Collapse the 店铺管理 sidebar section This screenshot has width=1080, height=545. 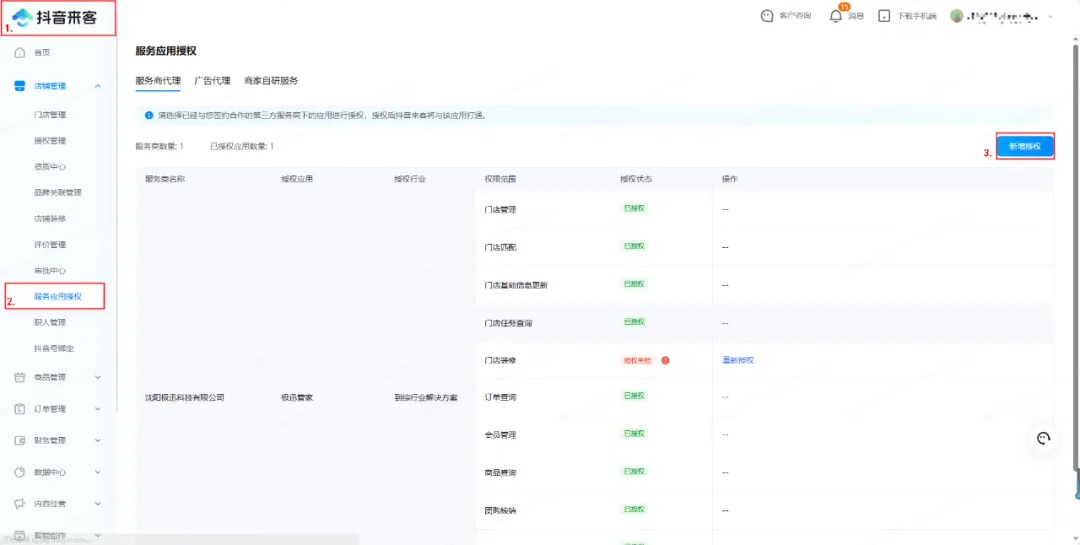click(97, 87)
